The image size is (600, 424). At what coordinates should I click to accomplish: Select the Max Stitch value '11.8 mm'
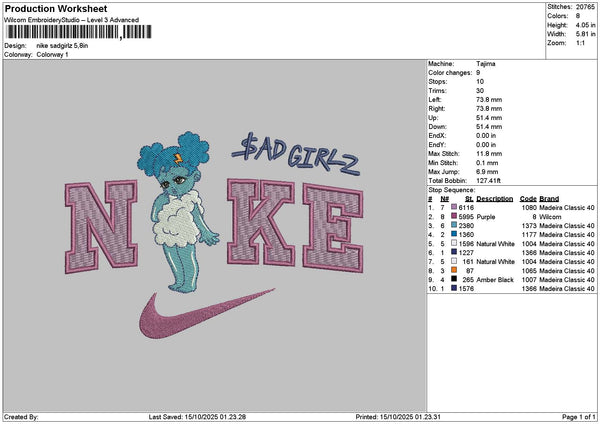(x=489, y=154)
